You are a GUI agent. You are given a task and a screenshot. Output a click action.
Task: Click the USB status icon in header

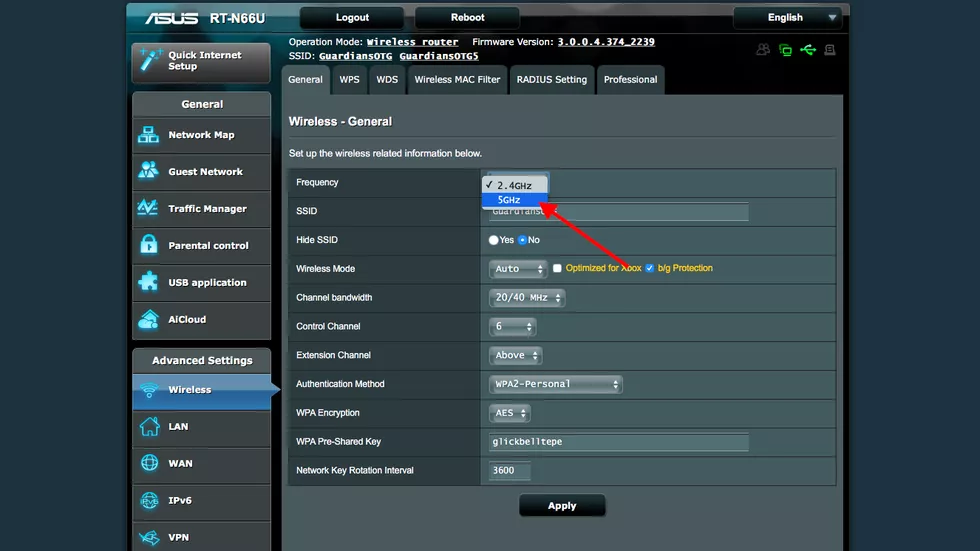click(x=808, y=50)
